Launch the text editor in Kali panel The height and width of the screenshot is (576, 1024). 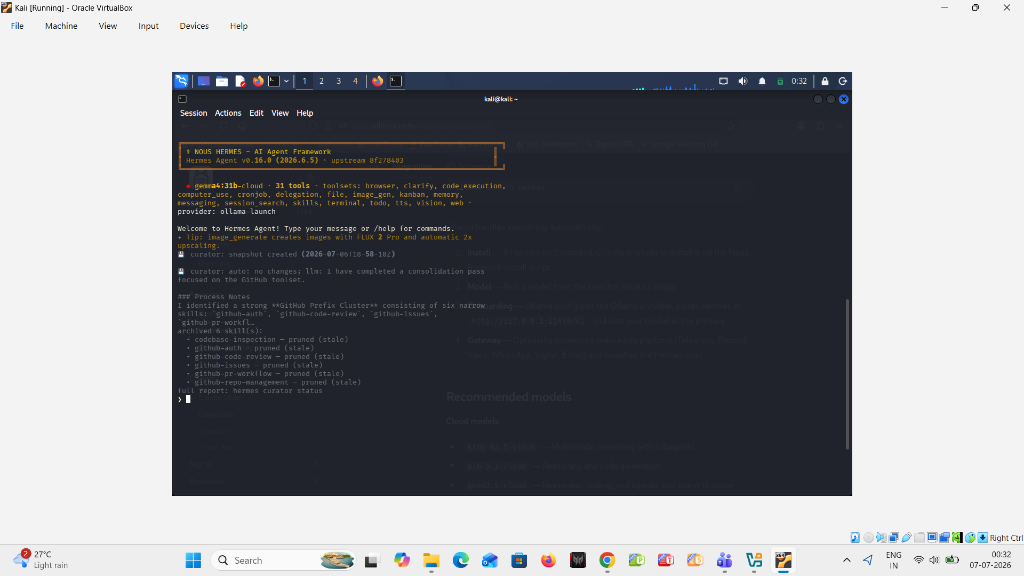240,81
